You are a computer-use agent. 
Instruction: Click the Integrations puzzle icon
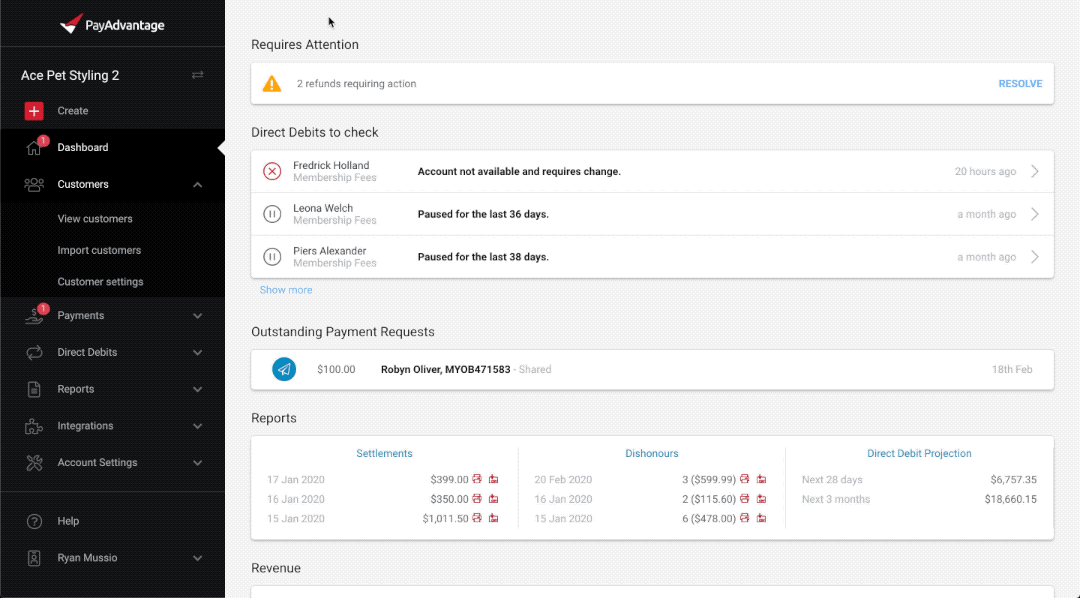[34, 426]
